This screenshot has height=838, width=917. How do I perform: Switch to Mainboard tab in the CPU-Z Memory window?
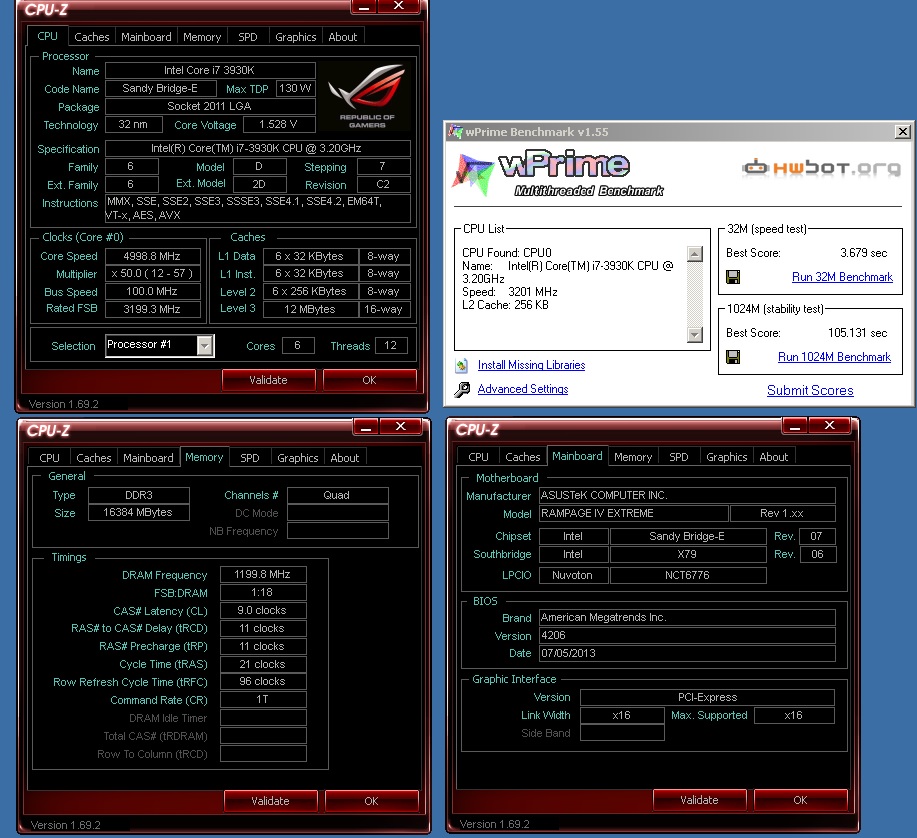point(148,458)
